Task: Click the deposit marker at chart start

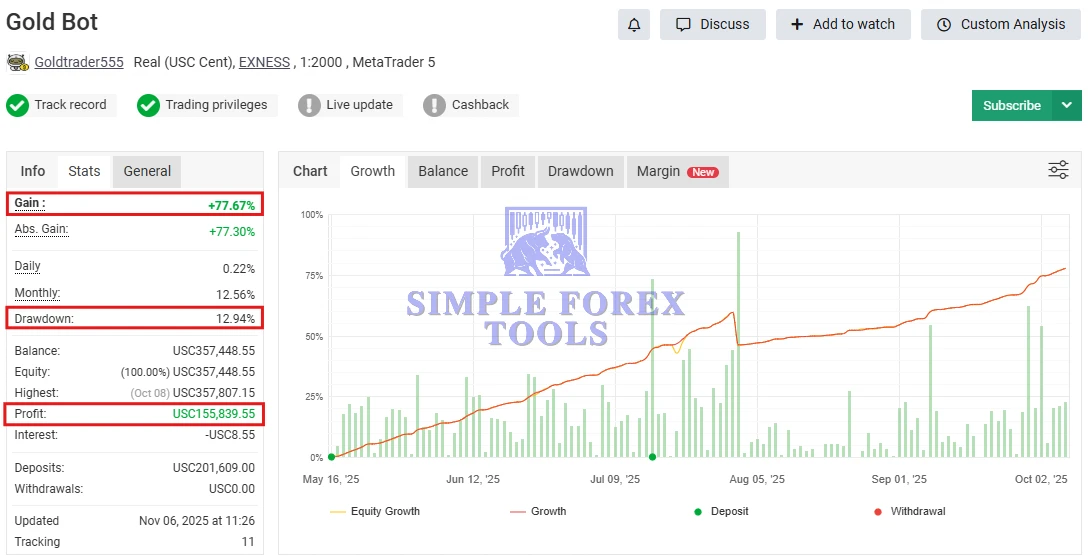Action: (331, 457)
